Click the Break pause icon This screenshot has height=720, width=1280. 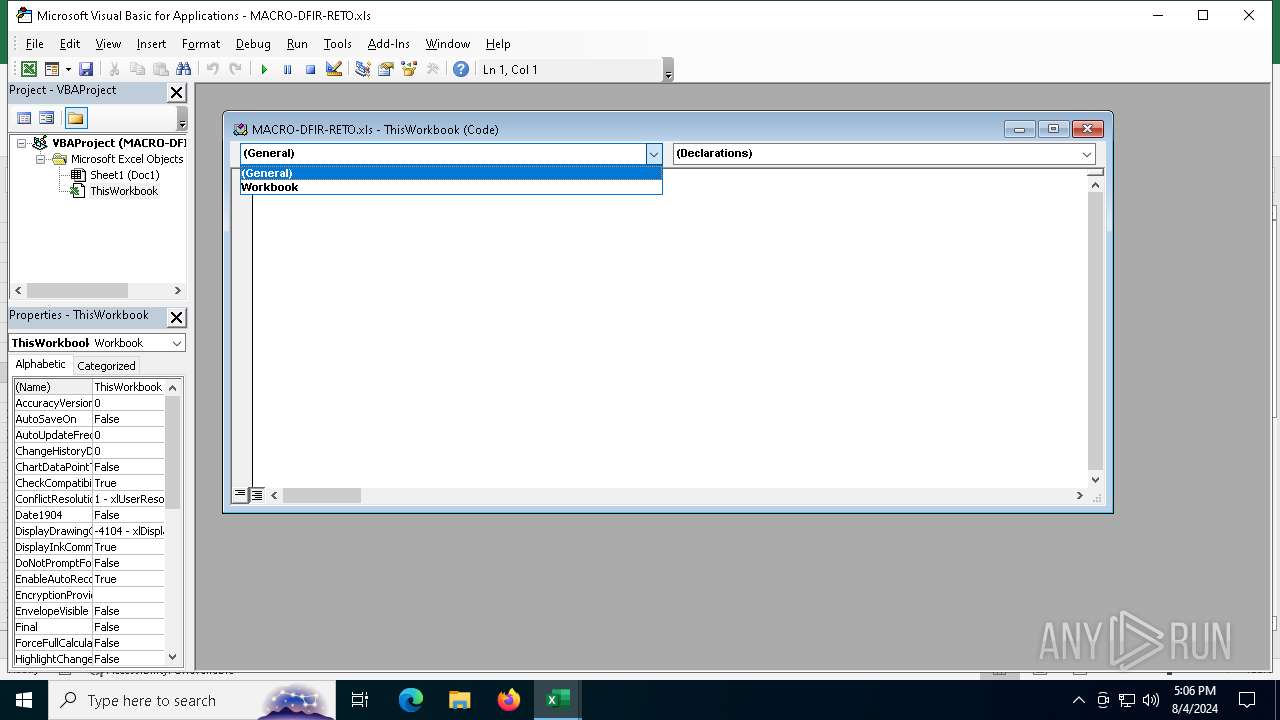tap(287, 69)
